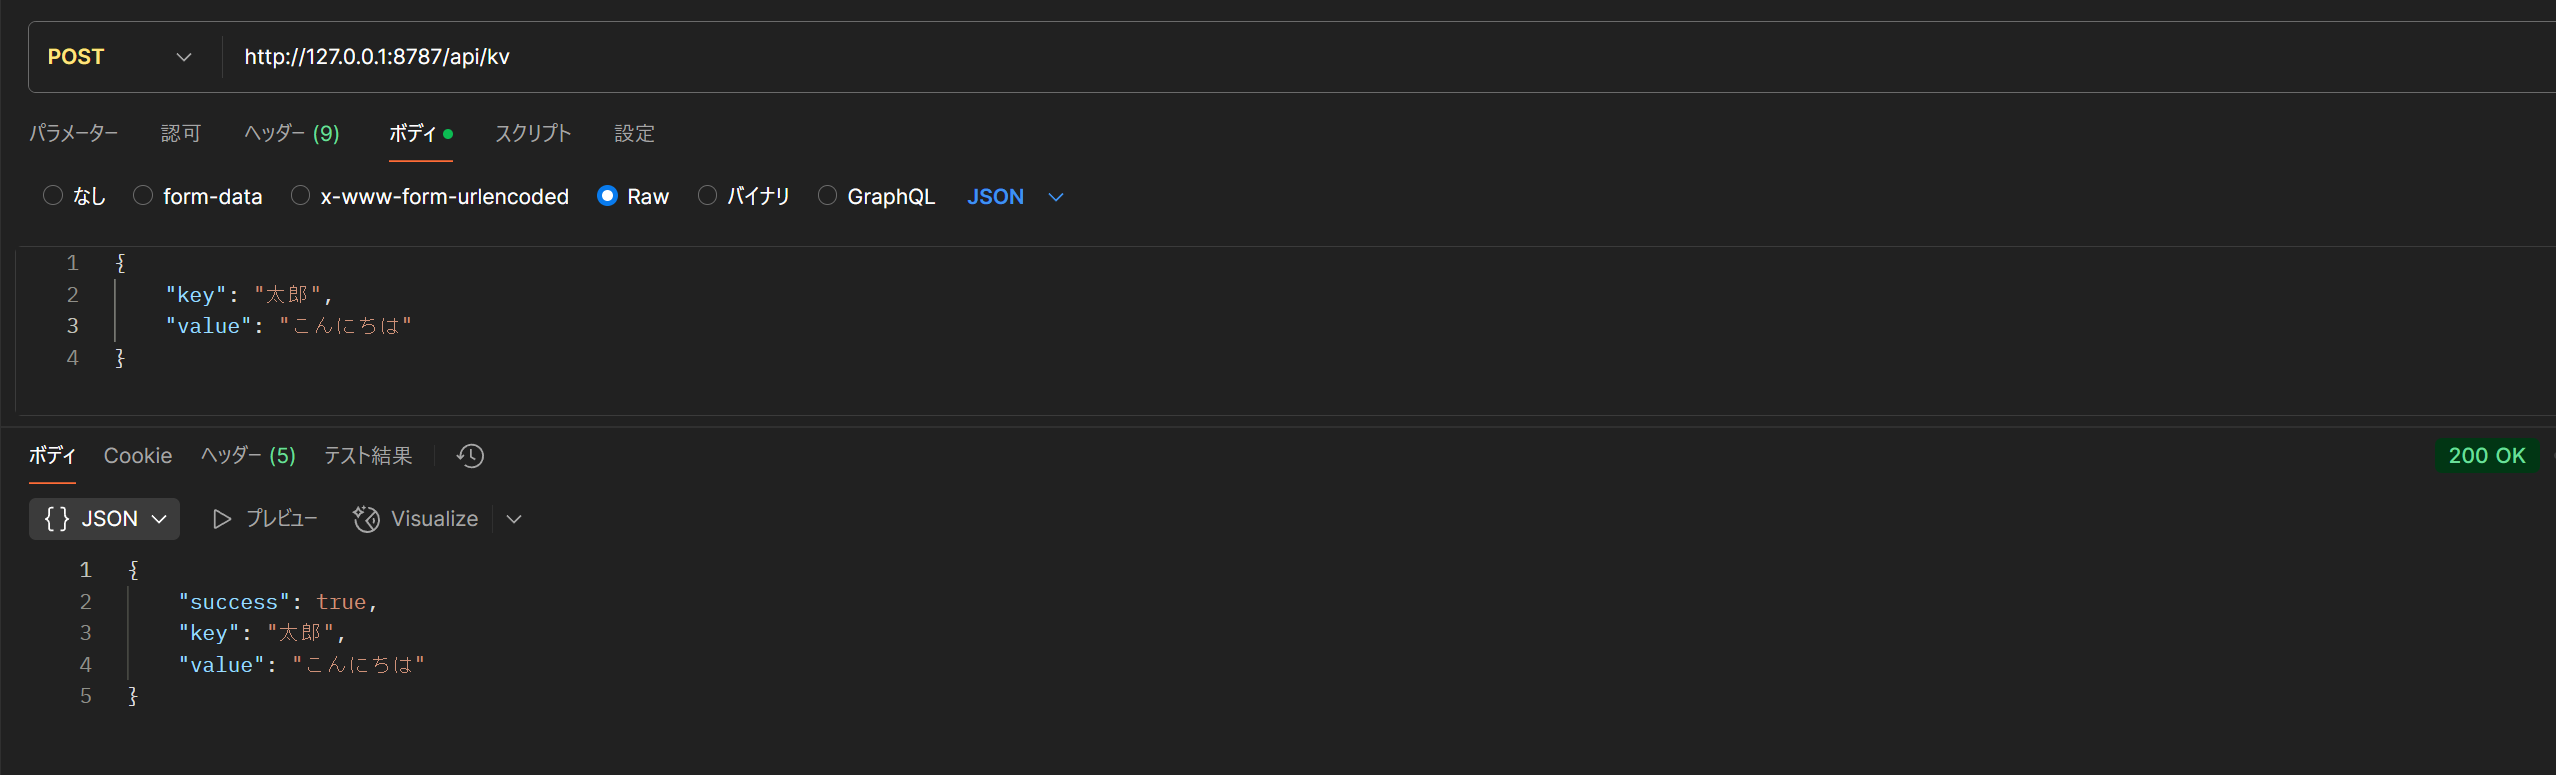The width and height of the screenshot is (2556, 775).
Task: Click the 200 OK status badge
Action: [x=2486, y=456]
